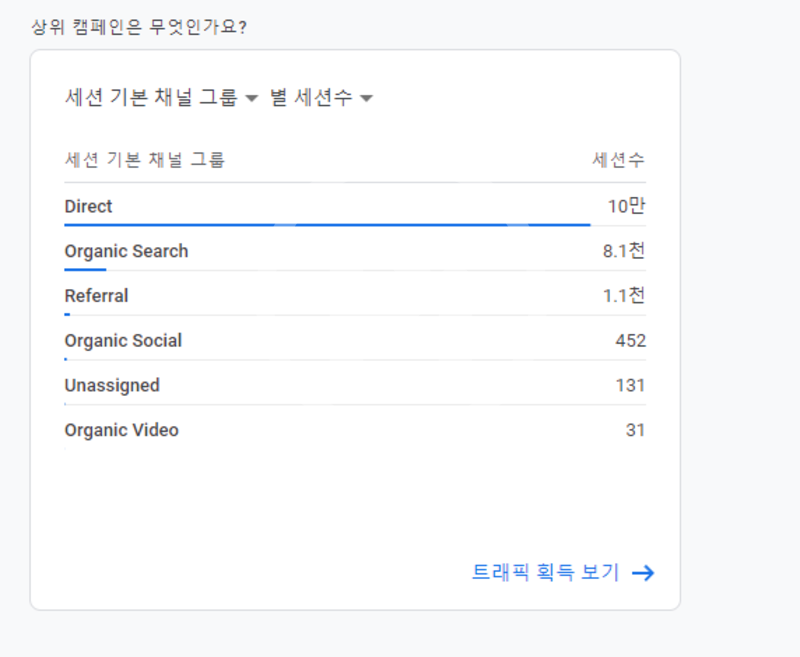This screenshot has height=657, width=800.
Task: Click the Organic Video channel label
Action: [x=121, y=430]
